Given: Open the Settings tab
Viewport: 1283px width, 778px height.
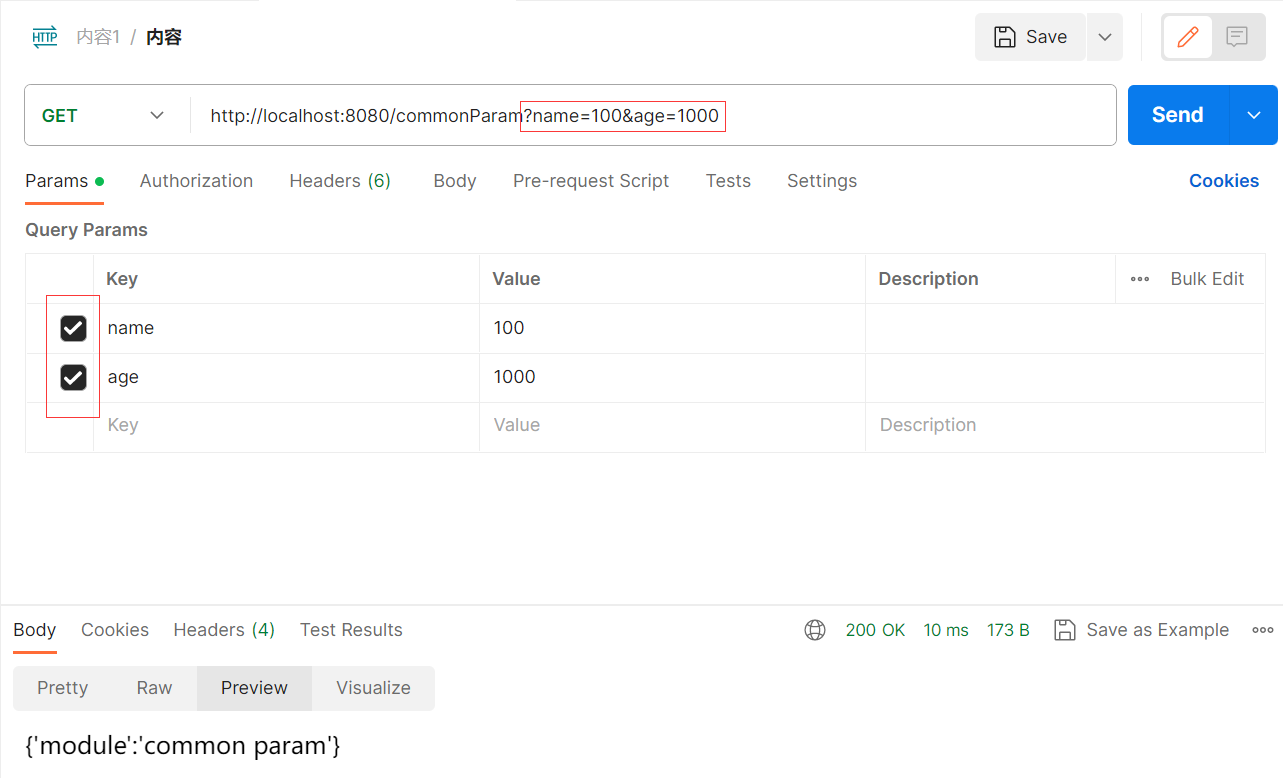Looking at the screenshot, I should [x=822, y=181].
